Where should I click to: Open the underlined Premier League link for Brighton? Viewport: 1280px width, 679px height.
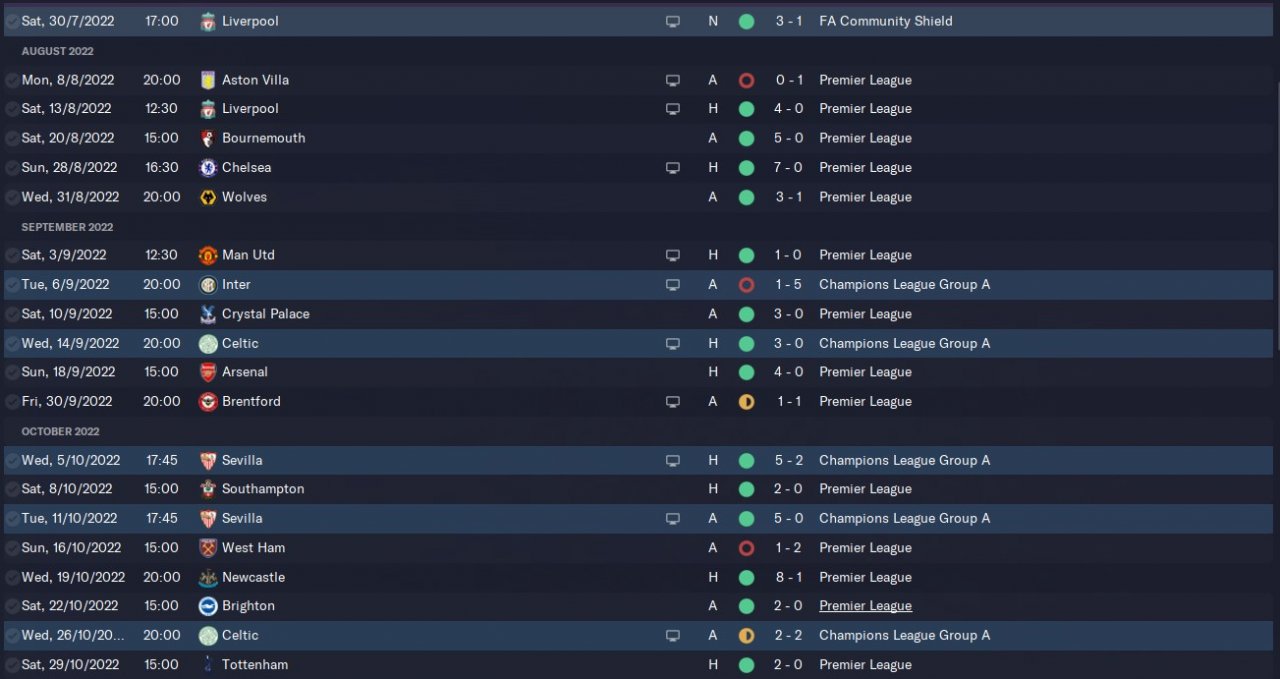(865, 606)
